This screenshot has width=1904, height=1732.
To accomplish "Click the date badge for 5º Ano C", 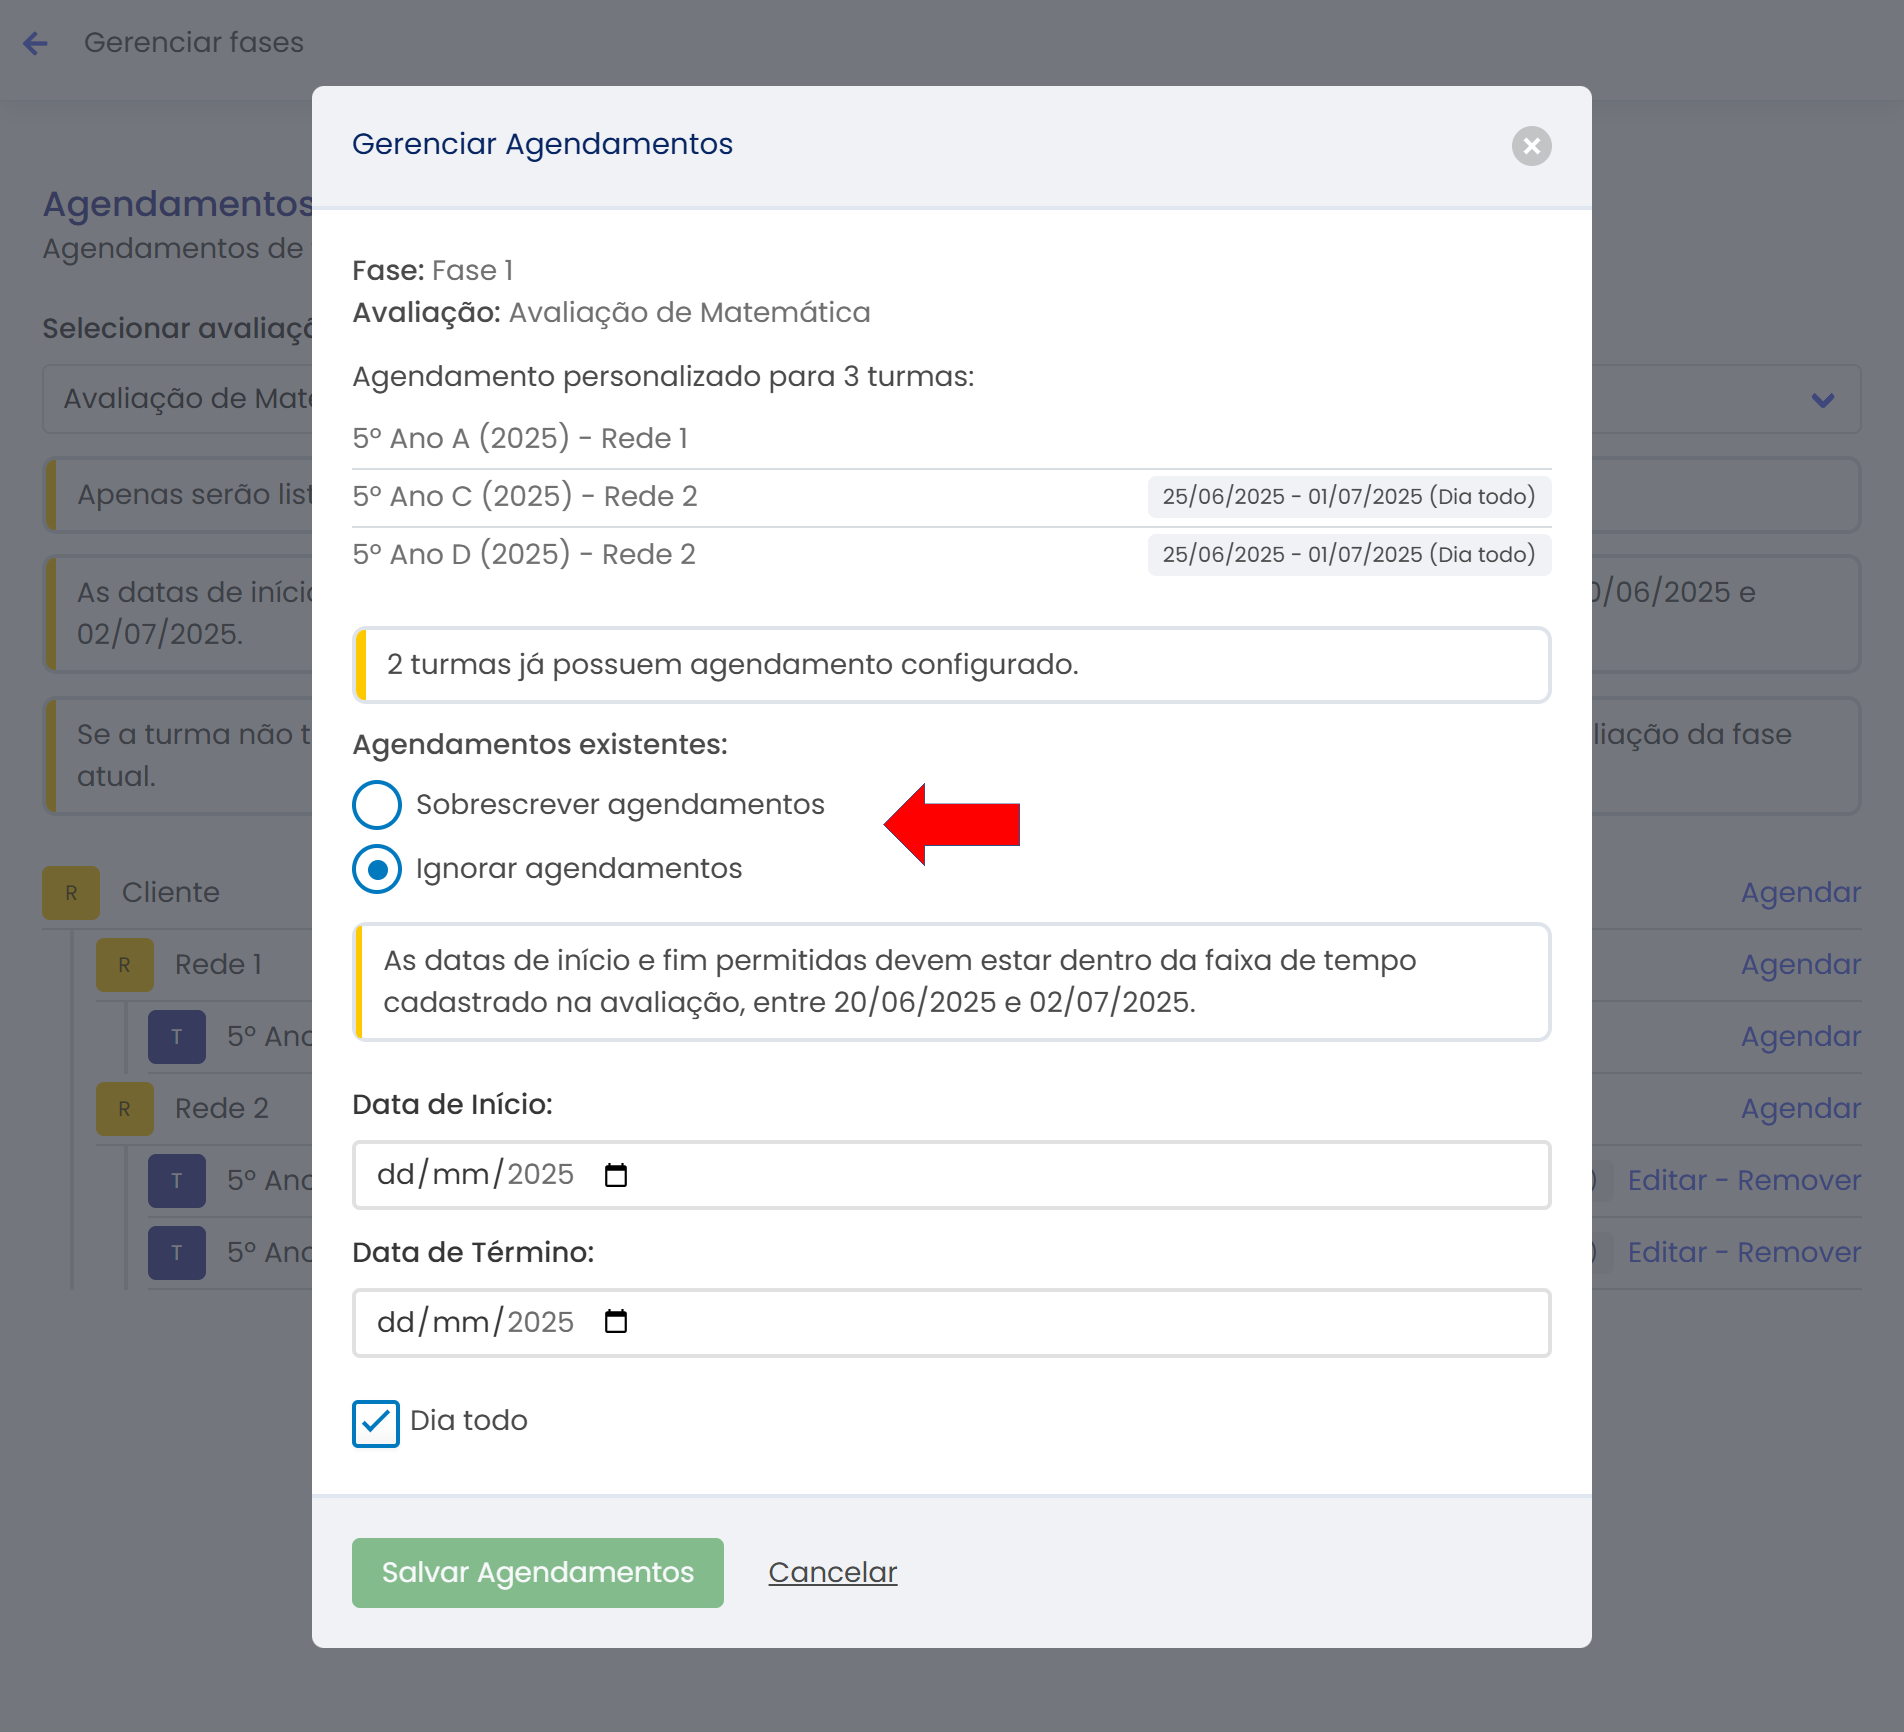I will pos(1349,496).
